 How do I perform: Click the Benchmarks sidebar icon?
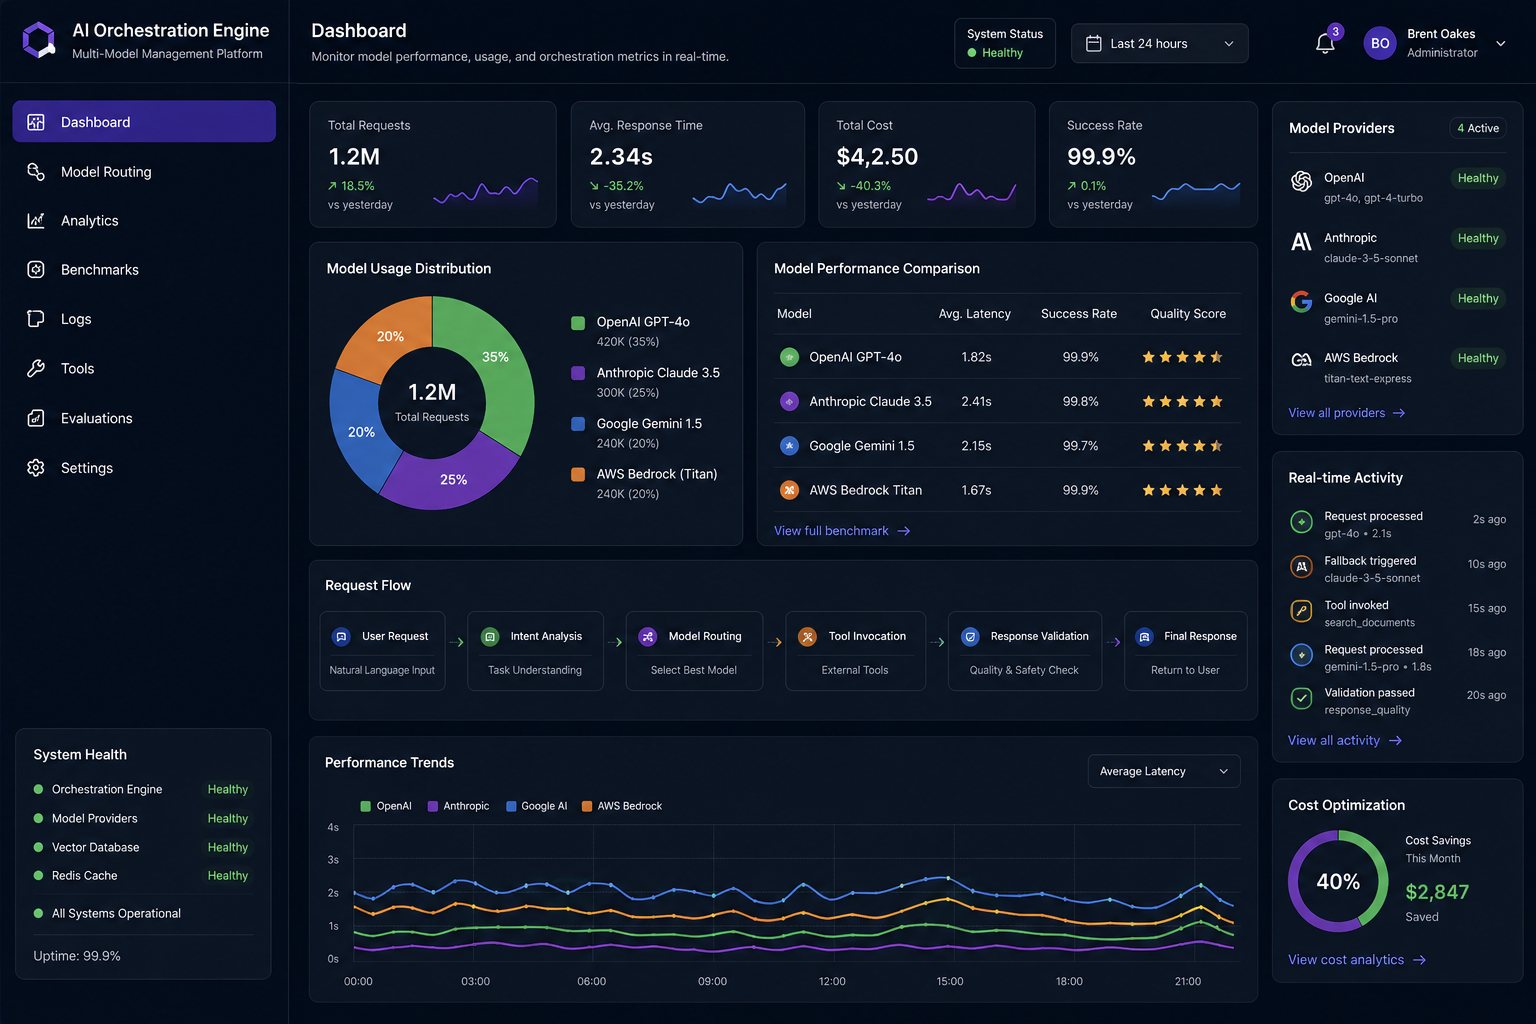click(x=36, y=269)
